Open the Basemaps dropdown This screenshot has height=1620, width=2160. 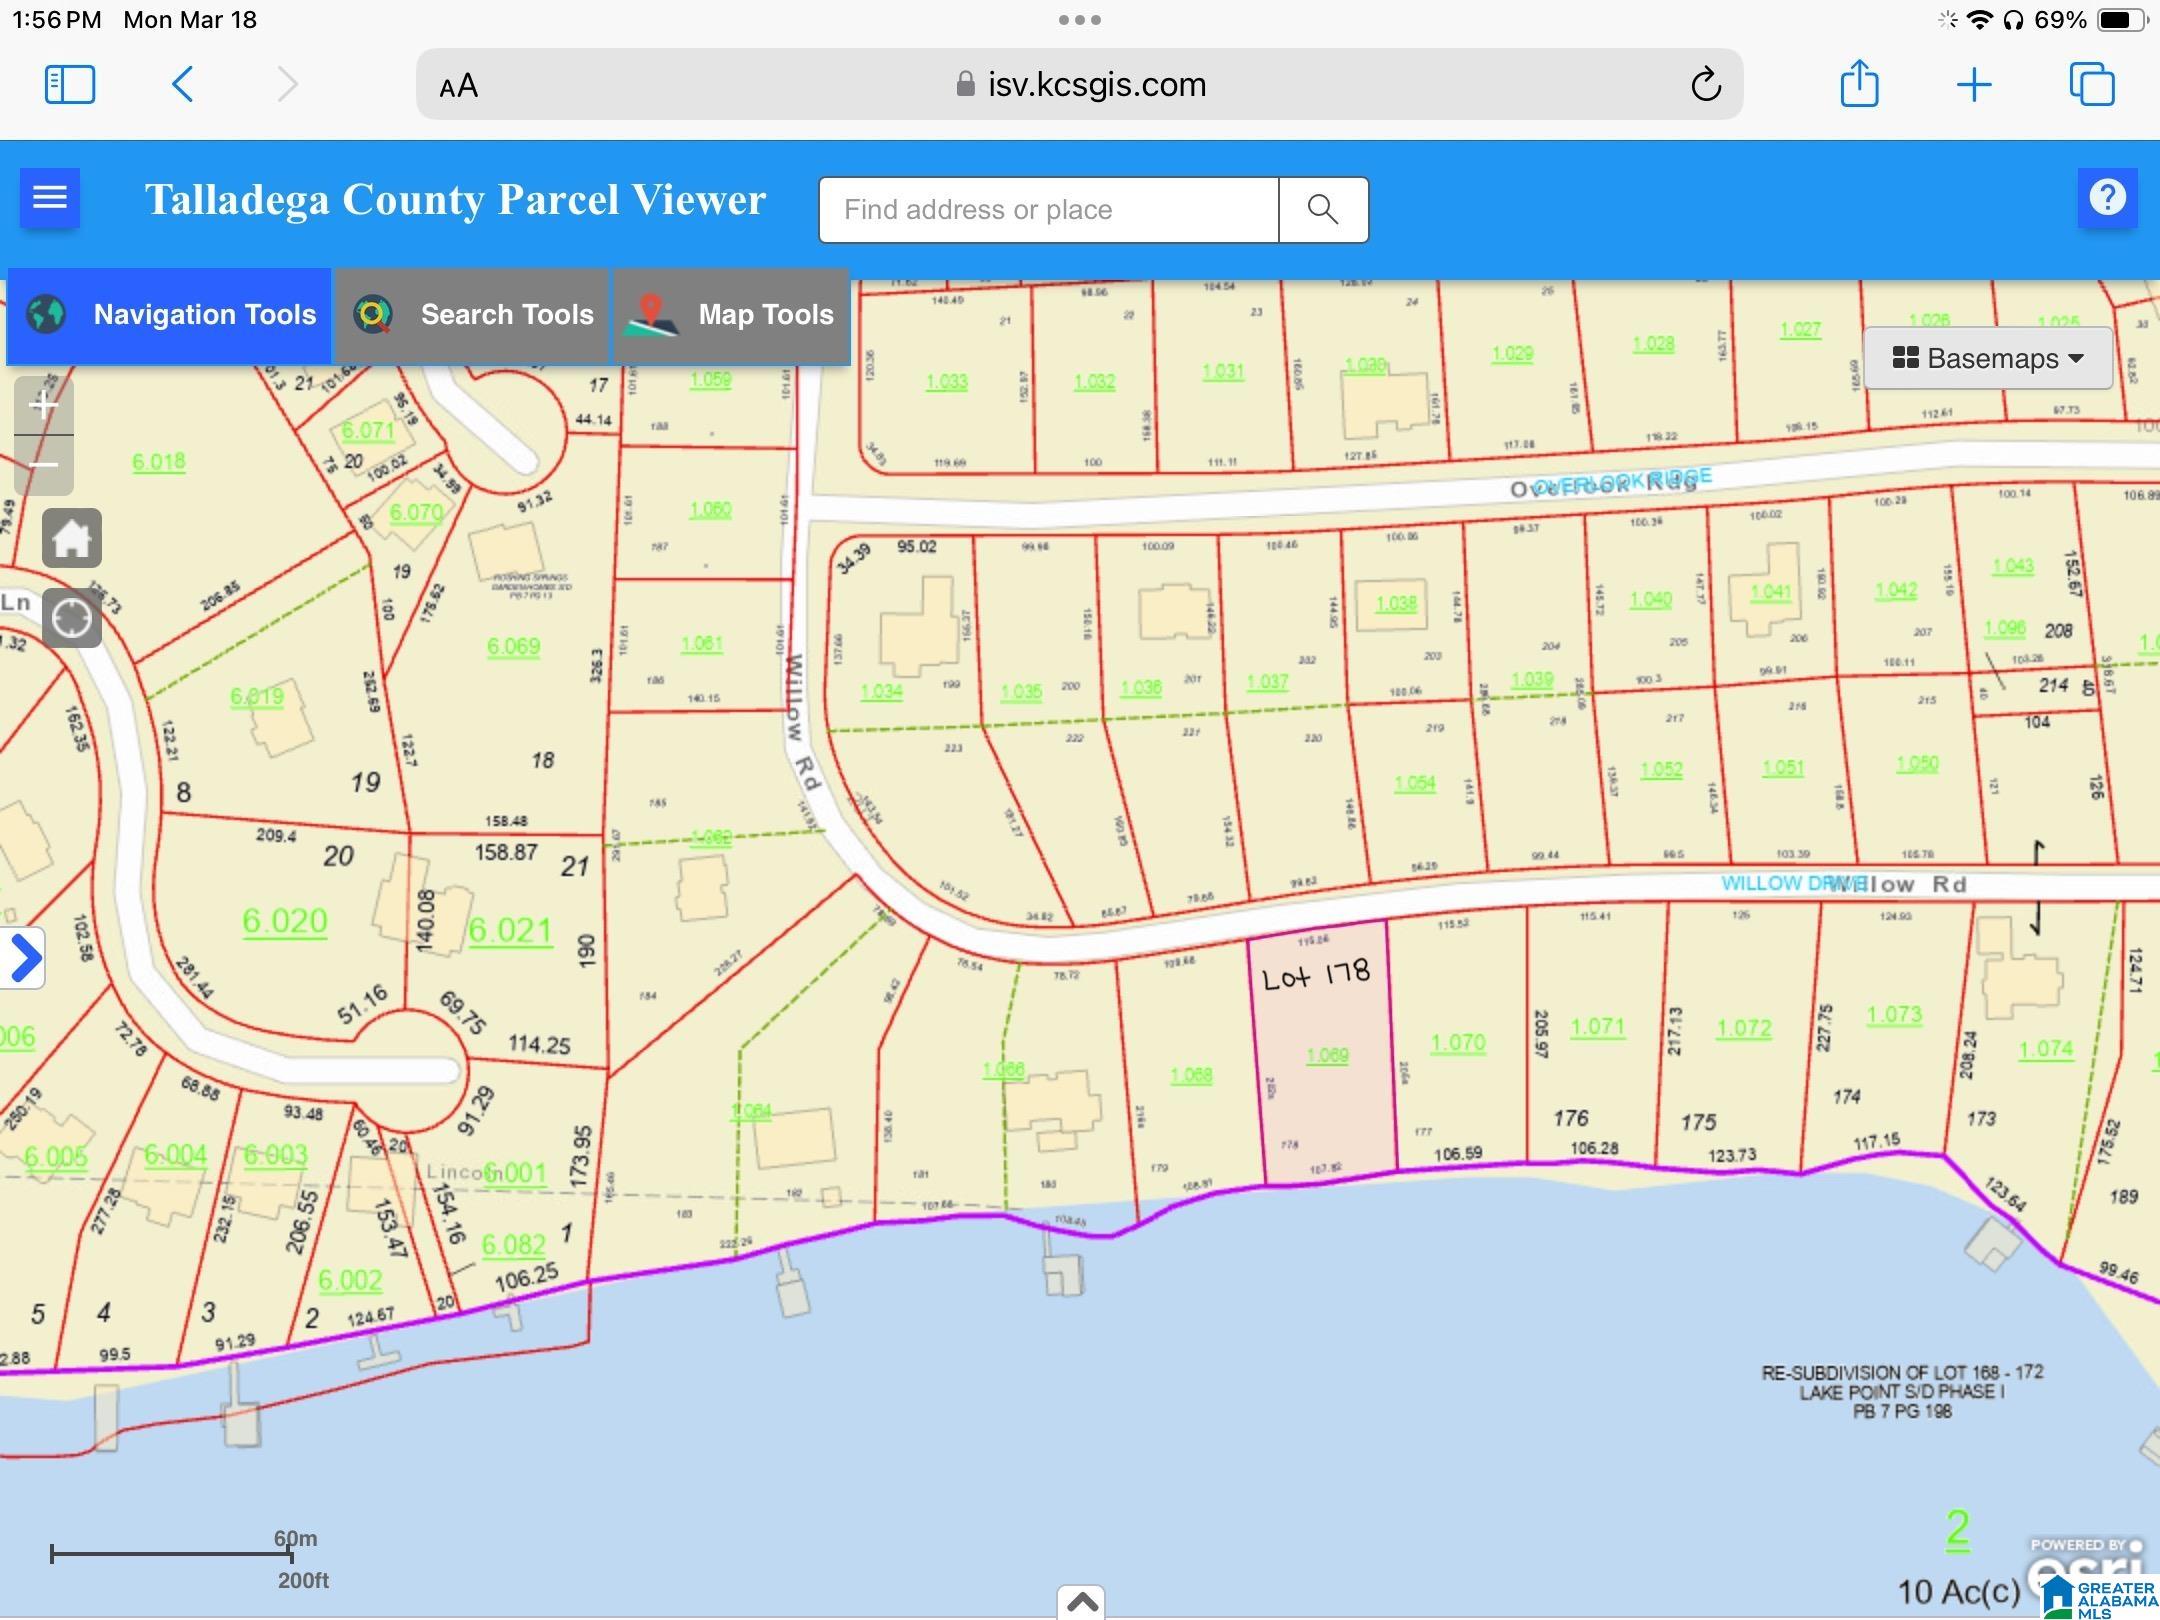point(1987,358)
